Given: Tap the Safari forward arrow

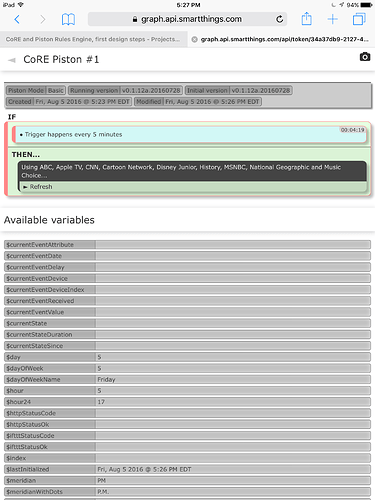Looking at the screenshot, I should point(42,19).
